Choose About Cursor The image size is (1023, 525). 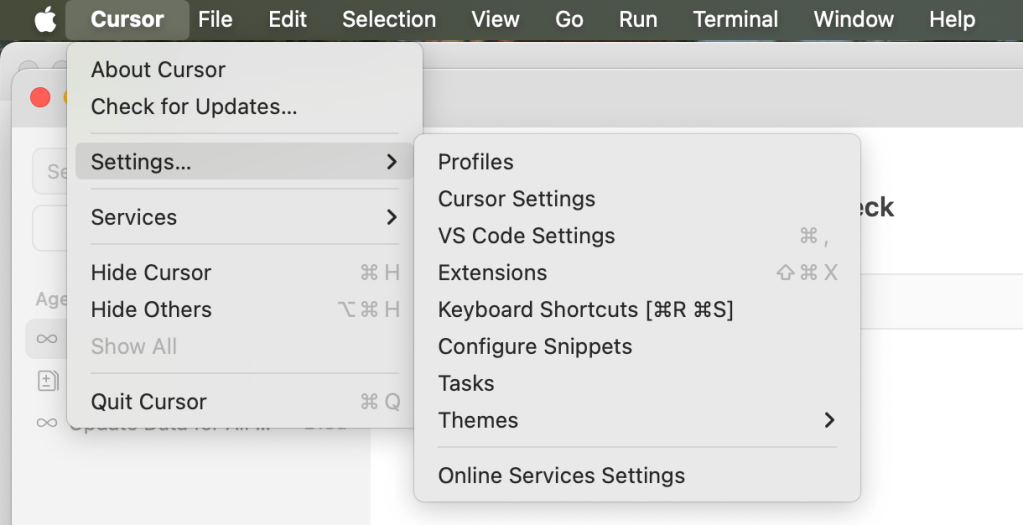point(158,70)
